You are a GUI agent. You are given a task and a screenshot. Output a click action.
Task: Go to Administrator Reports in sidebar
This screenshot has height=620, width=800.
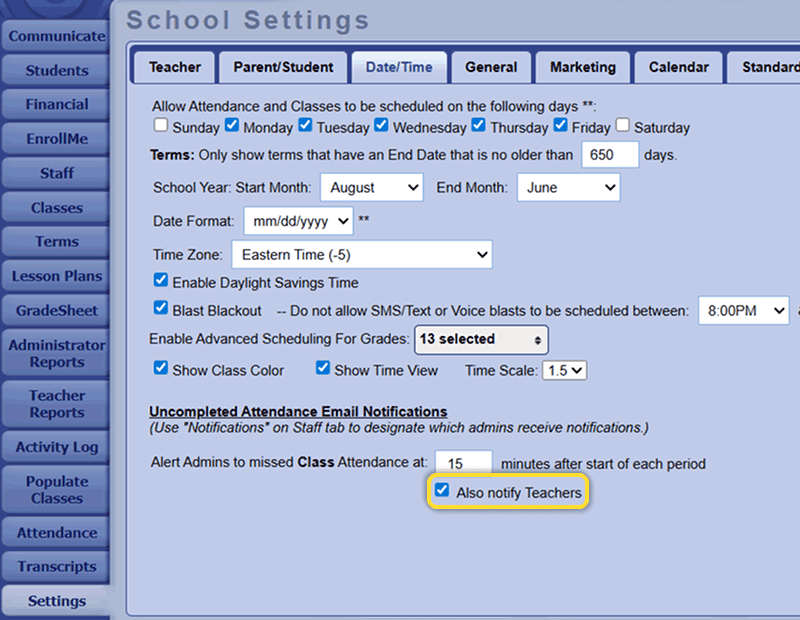coord(56,353)
